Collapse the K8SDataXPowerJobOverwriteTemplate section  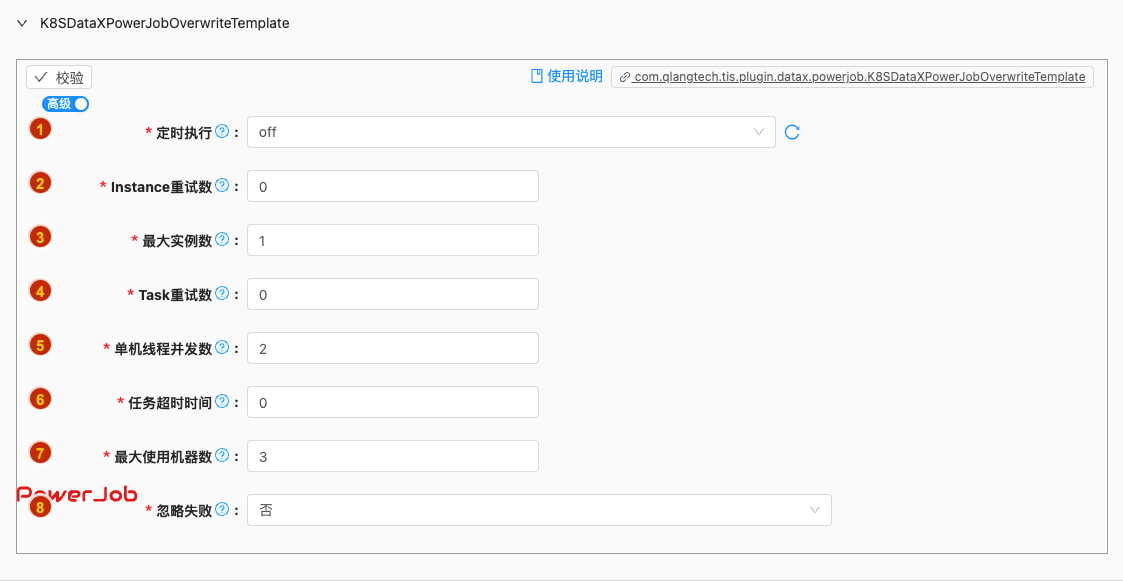pos(22,23)
